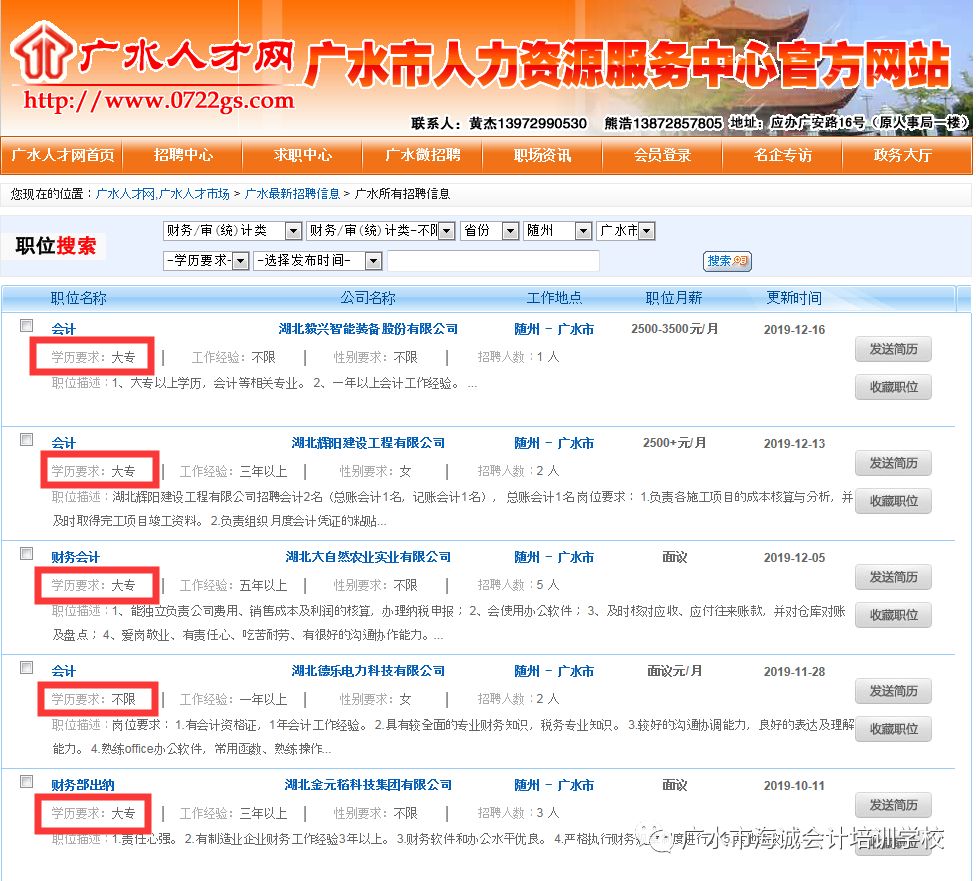
Task: Open the 求职中心 navigation tab
Action: coord(303,155)
